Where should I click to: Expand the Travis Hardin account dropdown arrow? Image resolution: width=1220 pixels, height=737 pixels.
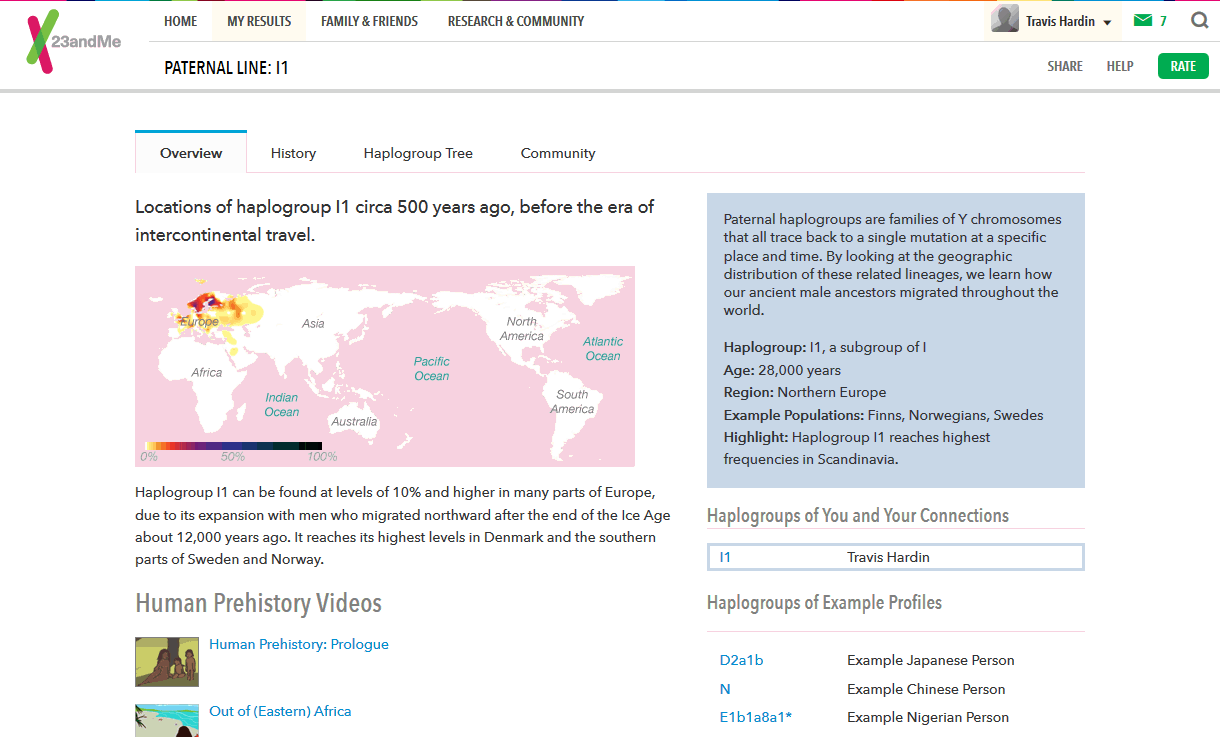point(1107,22)
